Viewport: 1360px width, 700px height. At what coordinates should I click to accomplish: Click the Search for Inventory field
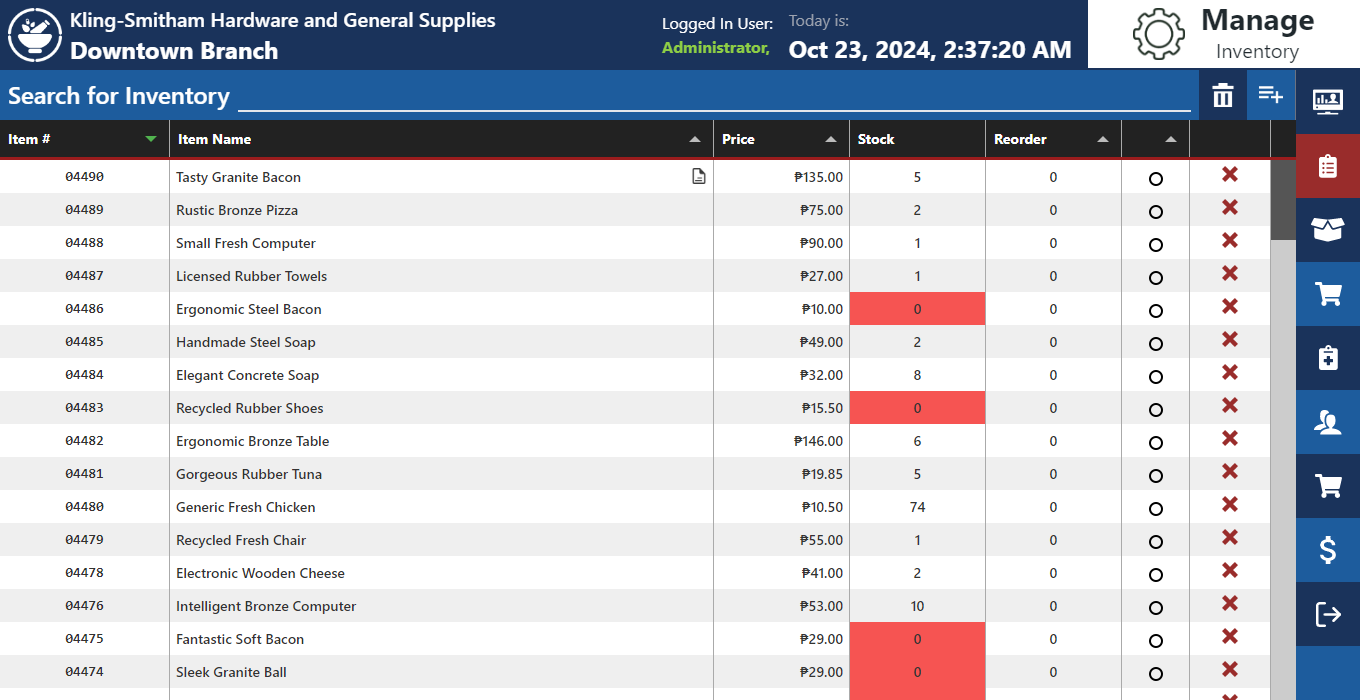coord(714,96)
